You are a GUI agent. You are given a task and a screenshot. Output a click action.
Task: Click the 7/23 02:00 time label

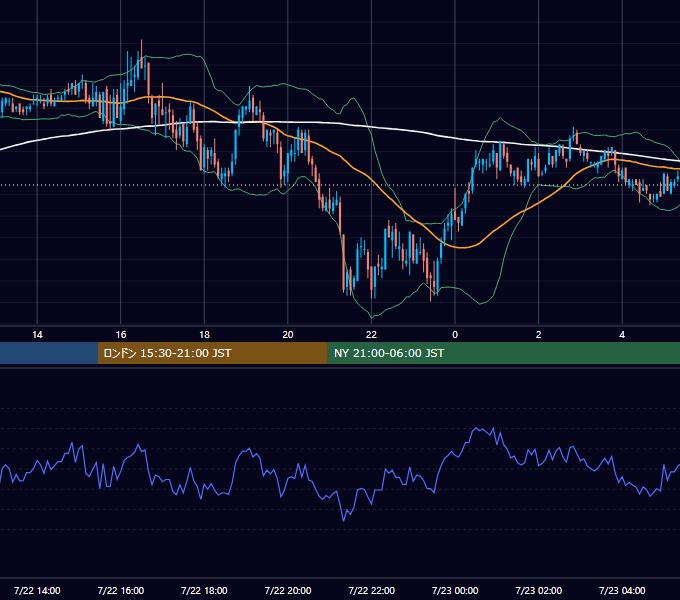pos(539,590)
